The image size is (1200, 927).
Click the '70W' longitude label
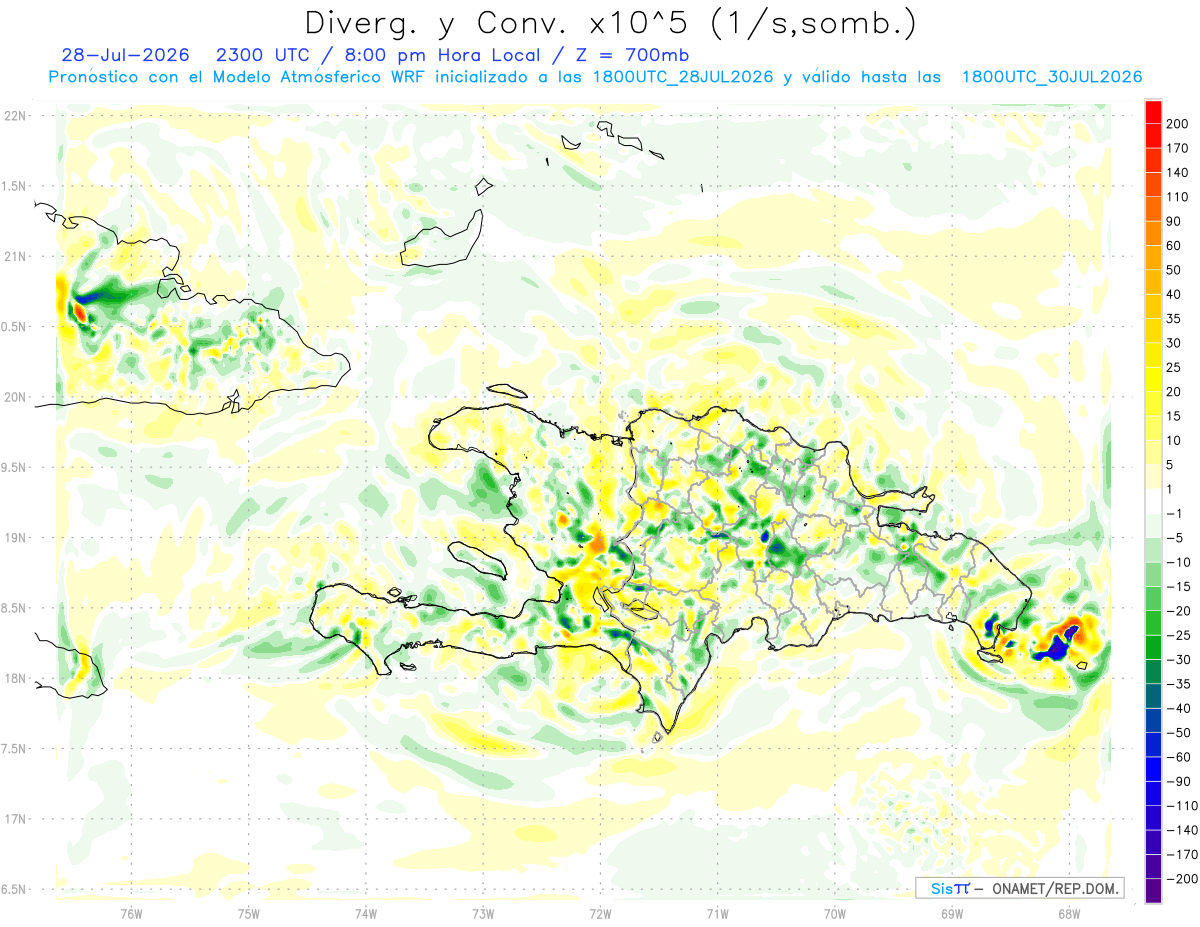point(835,913)
